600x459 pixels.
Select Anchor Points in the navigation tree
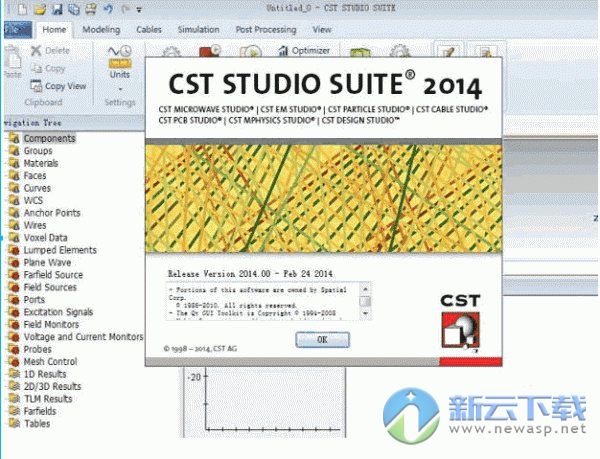(52, 213)
